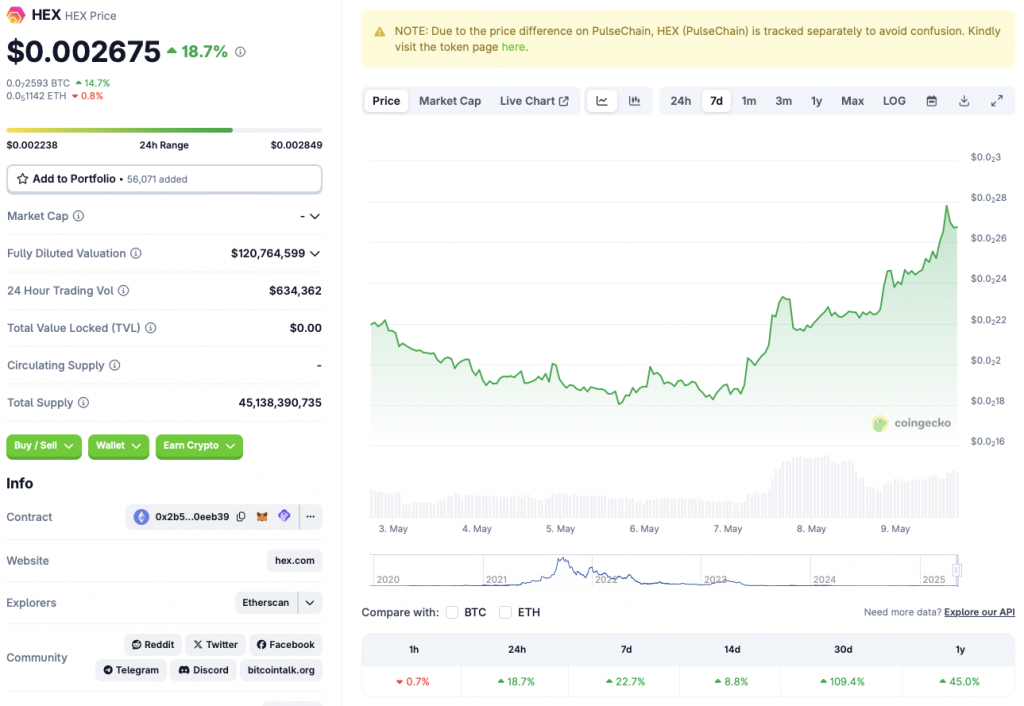Click Add to Portfolio button
The width and height of the screenshot is (1024, 706).
(164, 179)
